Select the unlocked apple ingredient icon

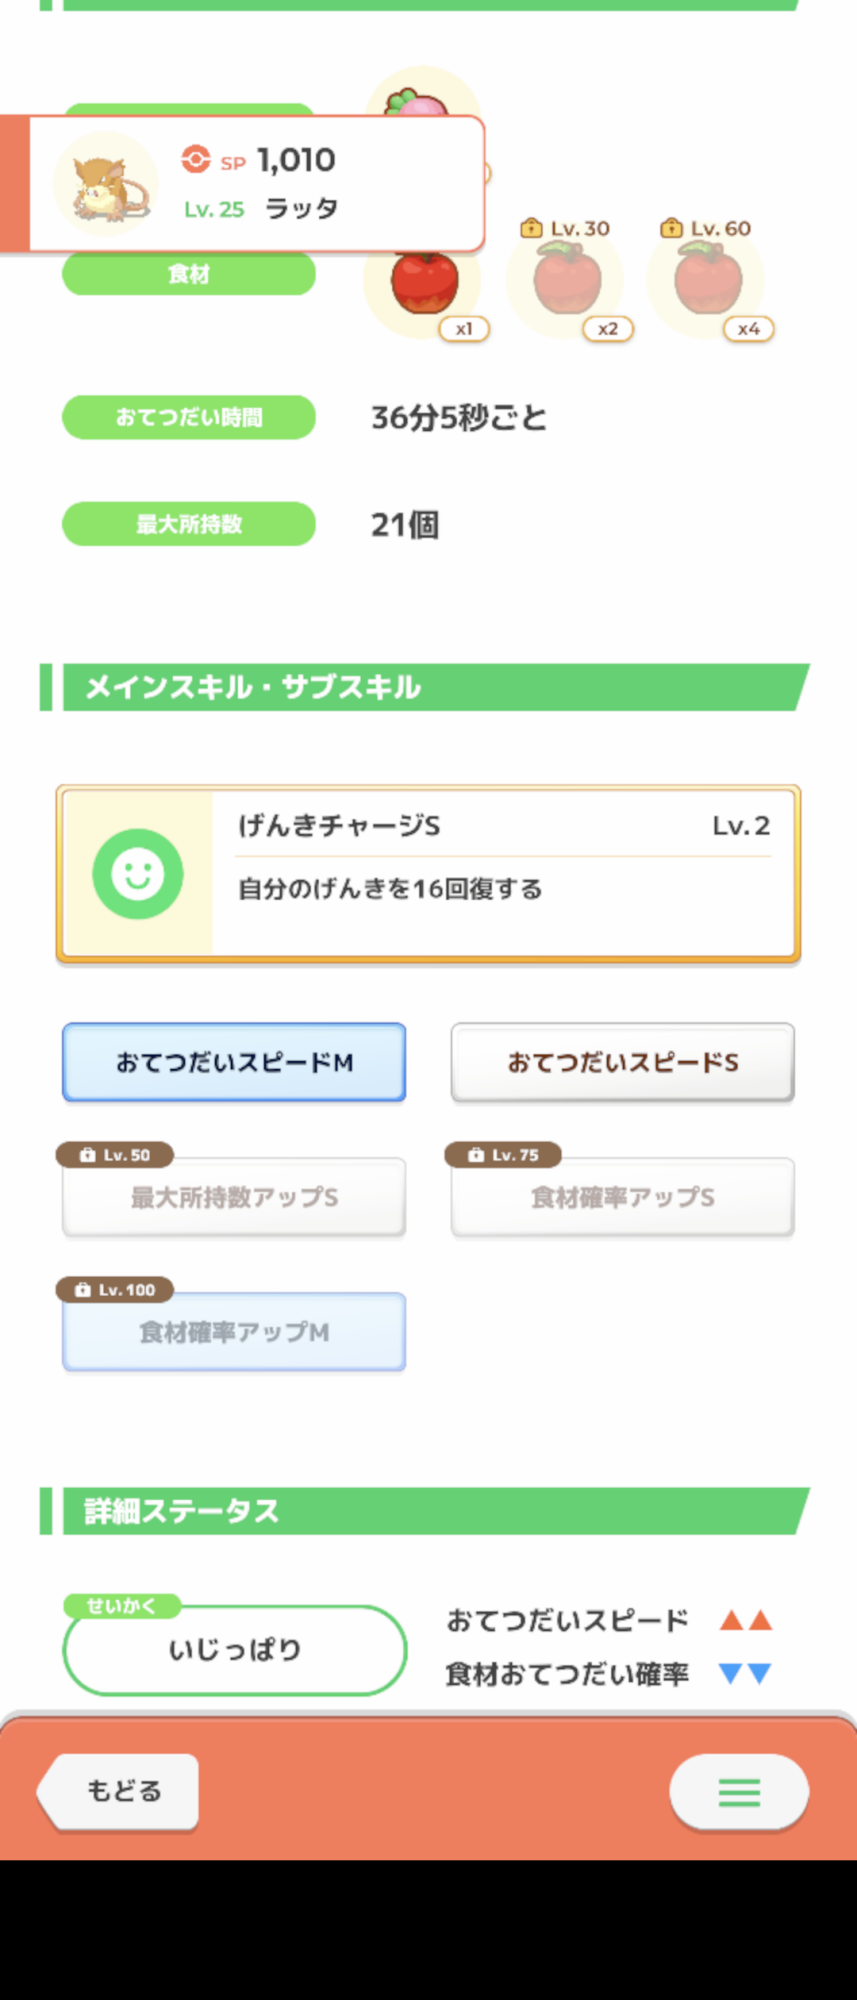pyautogui.click(x=425, y=283)
